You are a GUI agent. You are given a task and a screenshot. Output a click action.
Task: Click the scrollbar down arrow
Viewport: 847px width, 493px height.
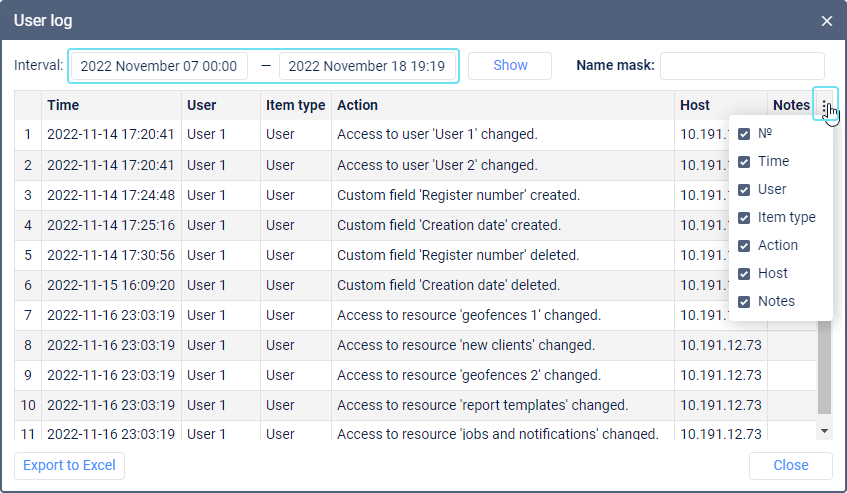click(824, 431)
